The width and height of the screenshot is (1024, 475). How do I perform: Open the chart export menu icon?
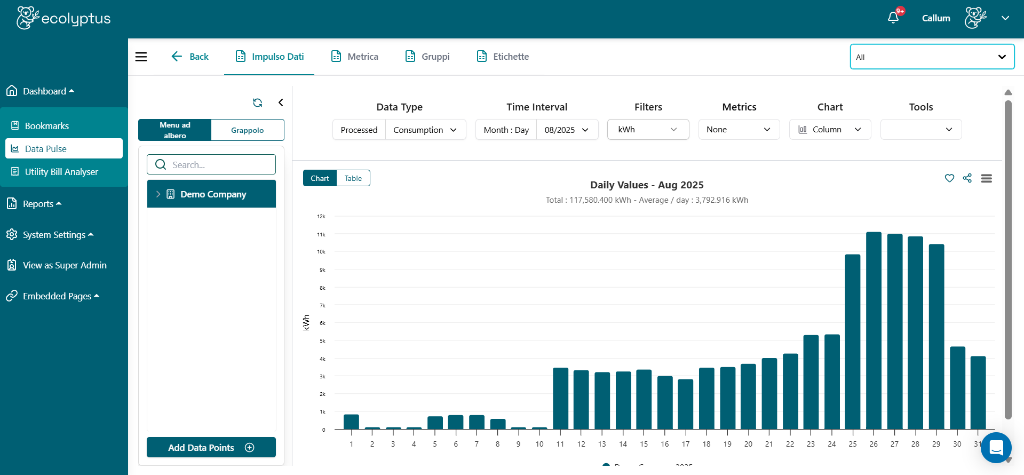tap(986, 178)
